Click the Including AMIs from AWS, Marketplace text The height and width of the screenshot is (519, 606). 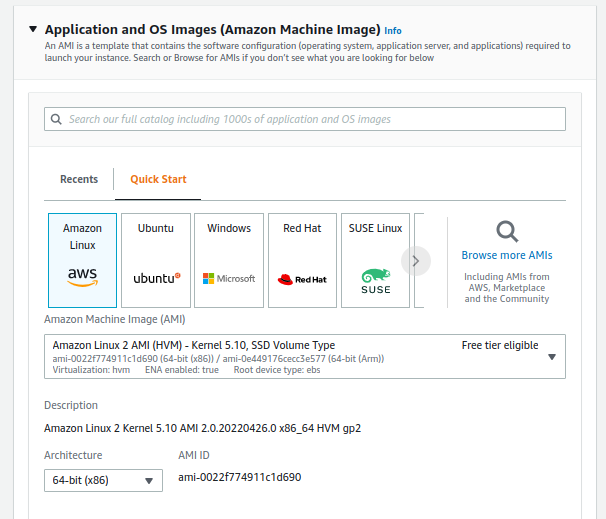pos(507,288)
